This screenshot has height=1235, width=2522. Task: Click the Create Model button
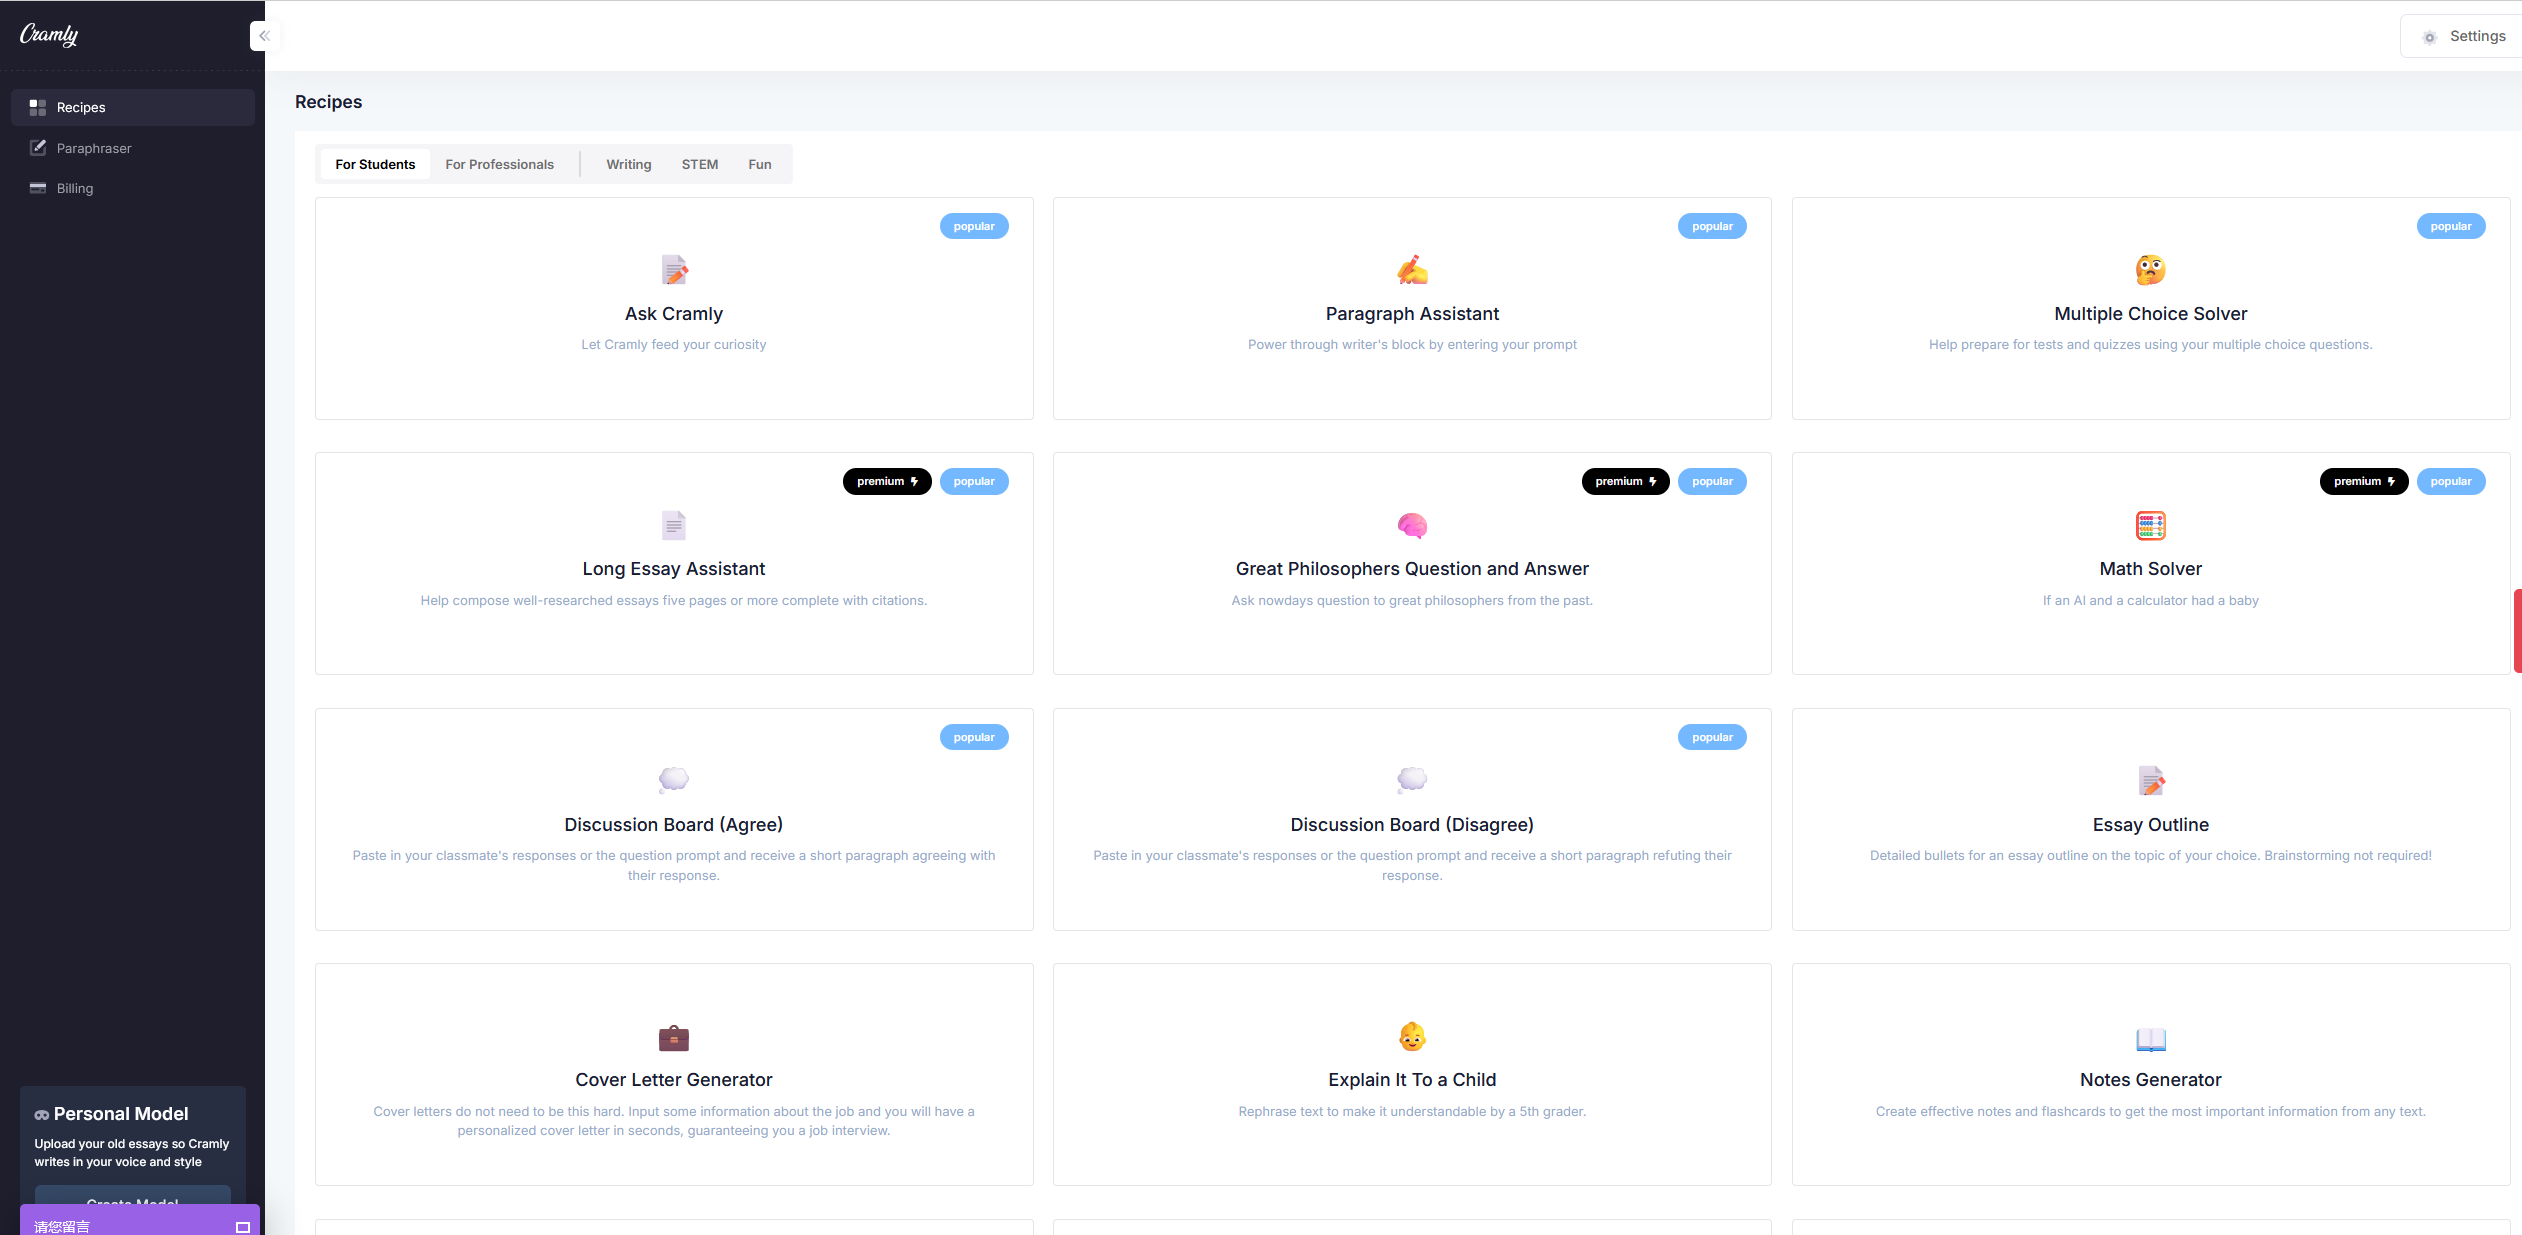click(132, 1197)
